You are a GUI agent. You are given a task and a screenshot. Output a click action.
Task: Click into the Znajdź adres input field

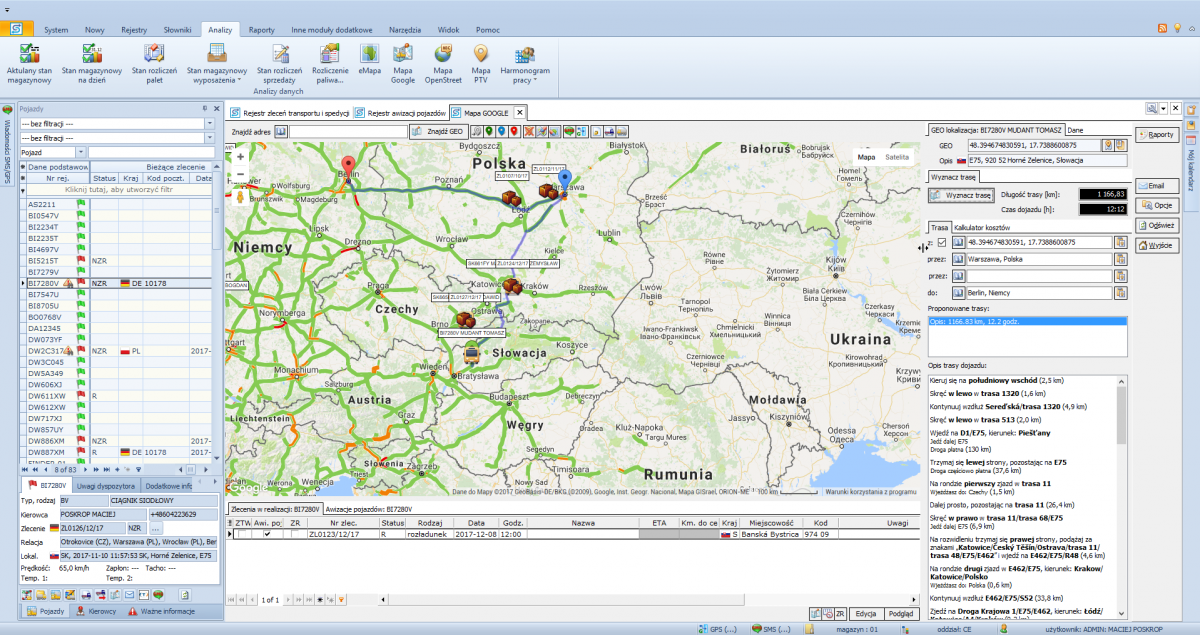348,131
